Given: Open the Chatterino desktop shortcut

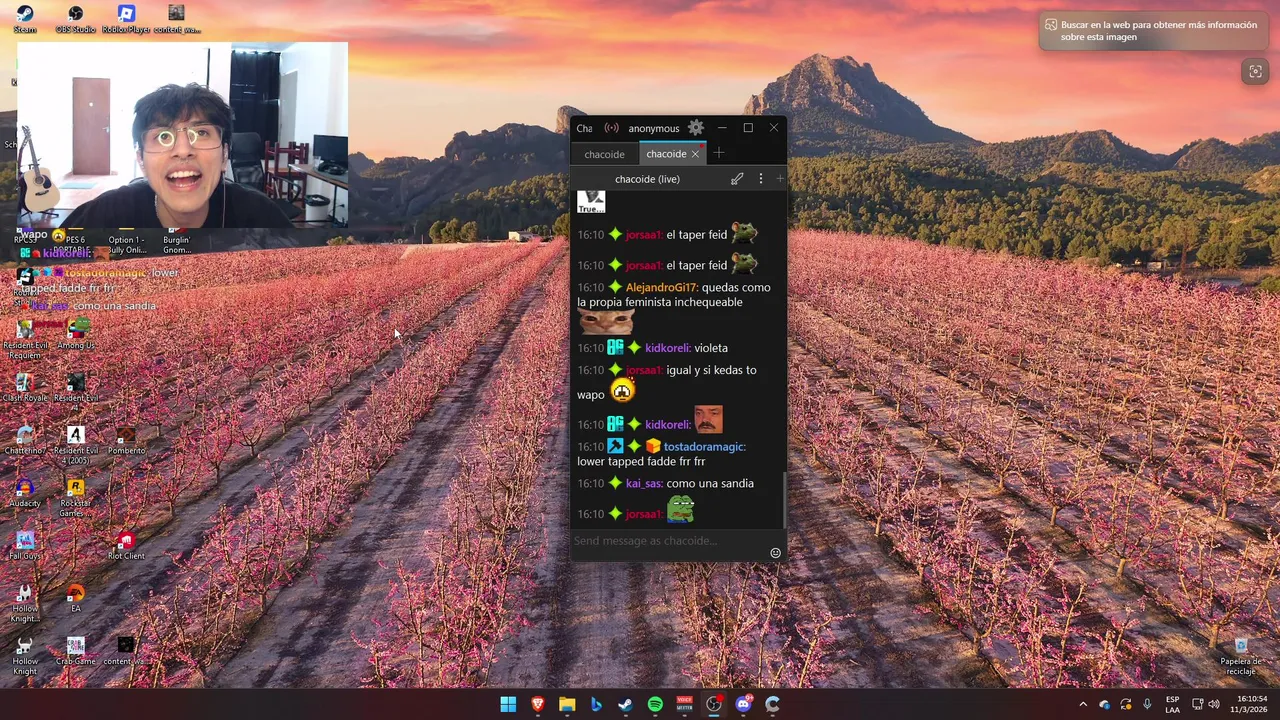Looking at the screenshot, I should [25, 440].
